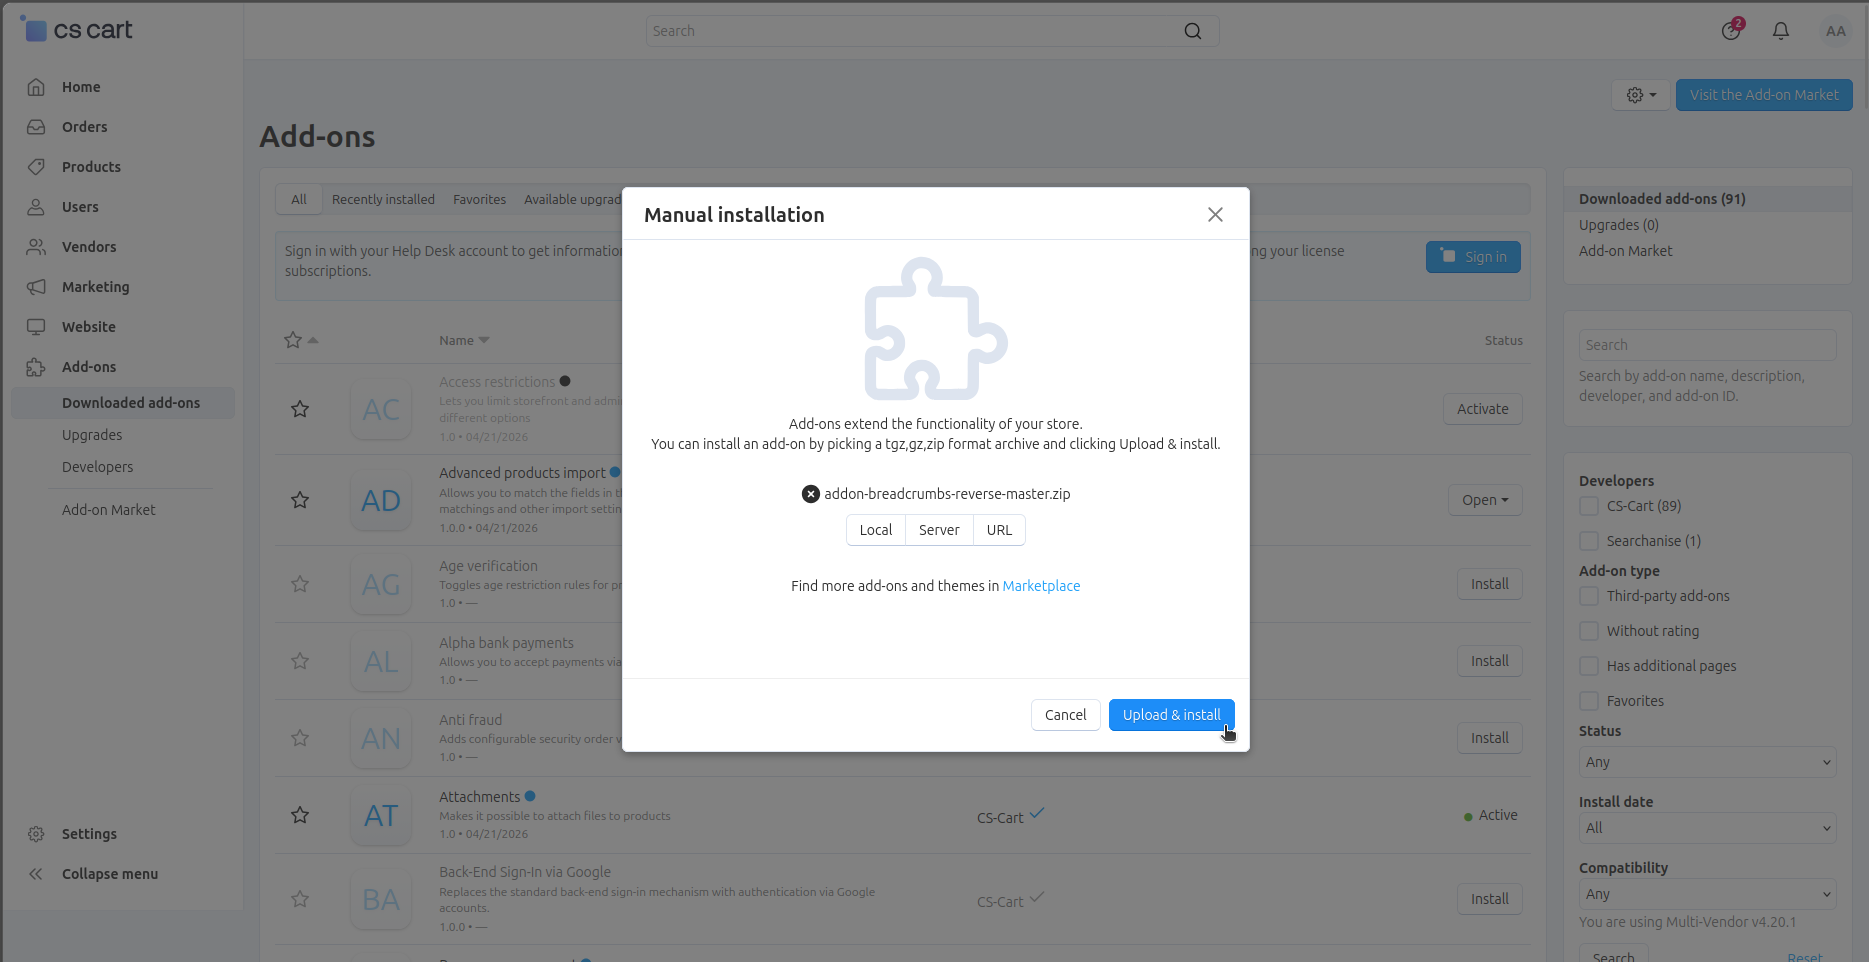Click the BA add-on thumbnail
1869x962 pixels.
pos(381,900)
